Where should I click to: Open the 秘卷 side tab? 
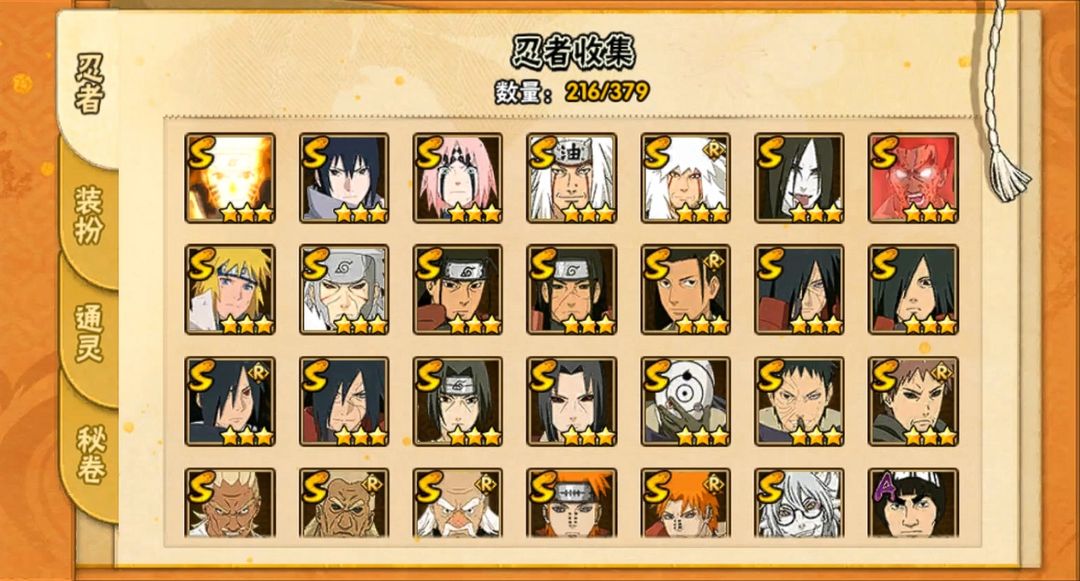(90, 454)
